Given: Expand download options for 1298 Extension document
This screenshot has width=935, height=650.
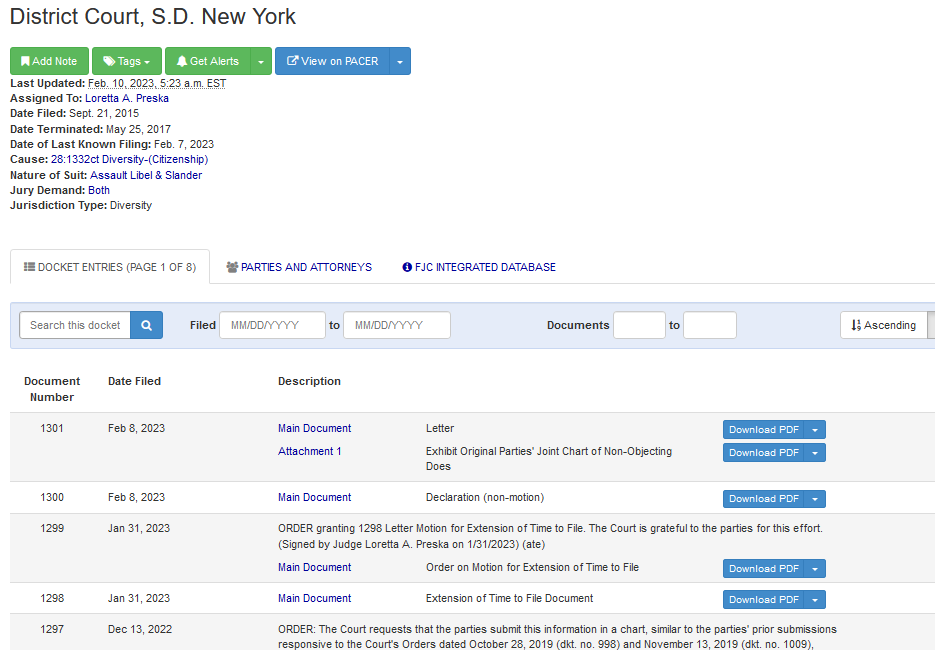Looking at the screenshot, I should [x=815, y=599].
